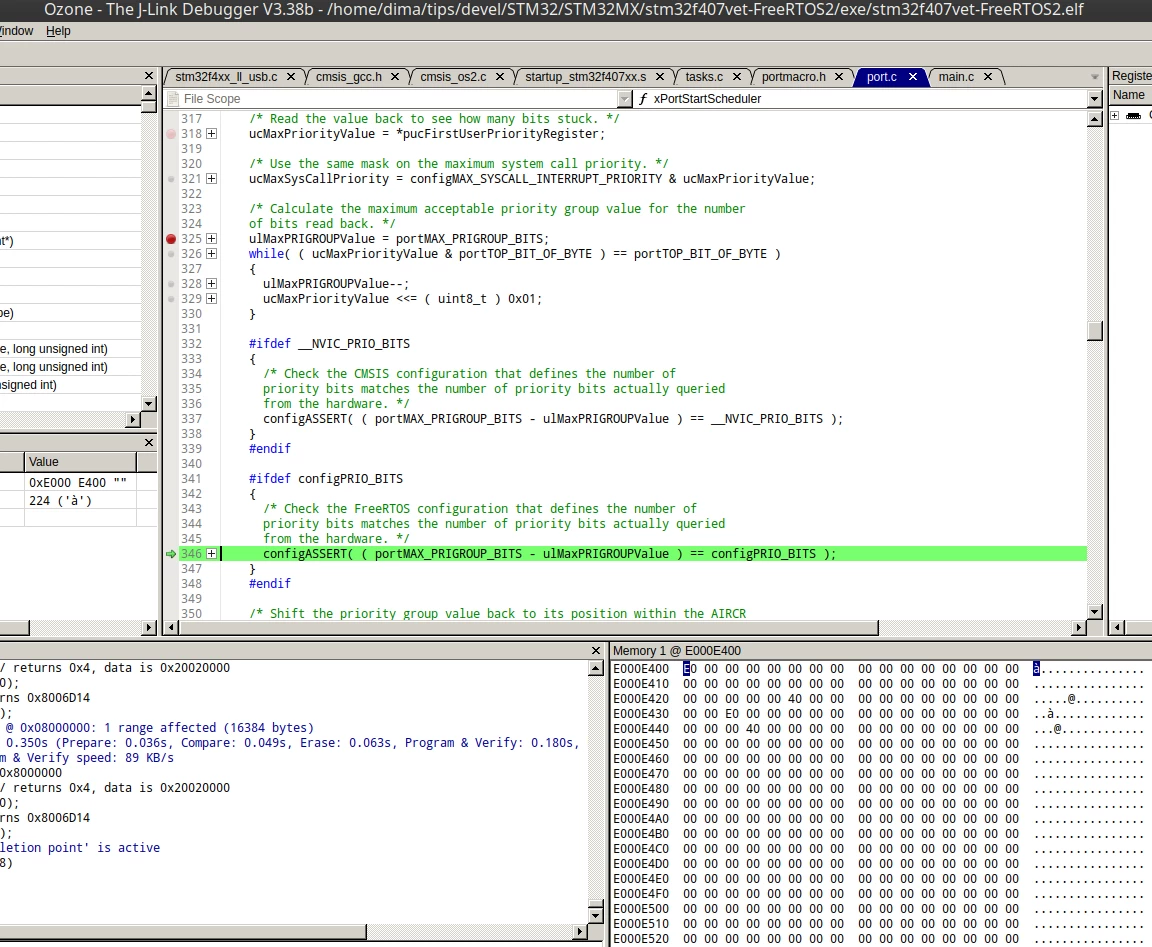The height and width of the screenshot is (947, 1152).
Task: Open the xPortStartScheduler function dropdown
Action: [x=1095, y=98]
